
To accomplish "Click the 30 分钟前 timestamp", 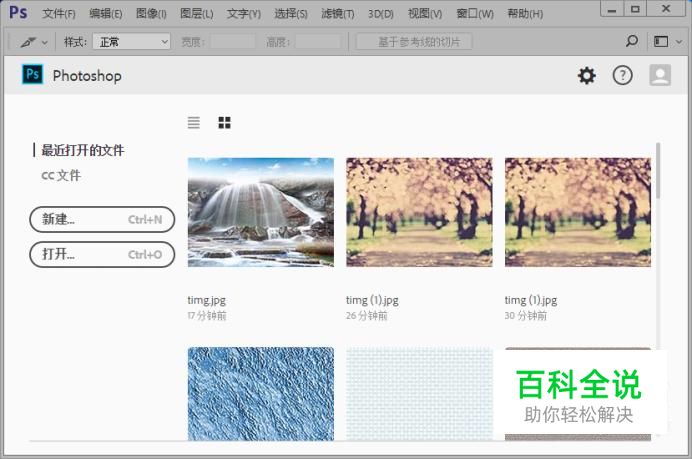I will click(526, 316).
